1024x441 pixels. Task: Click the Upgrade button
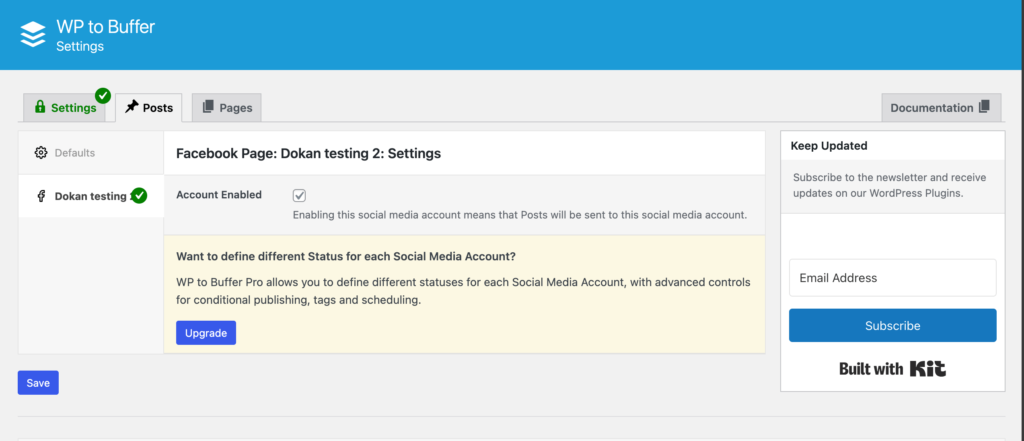point(206,333)
